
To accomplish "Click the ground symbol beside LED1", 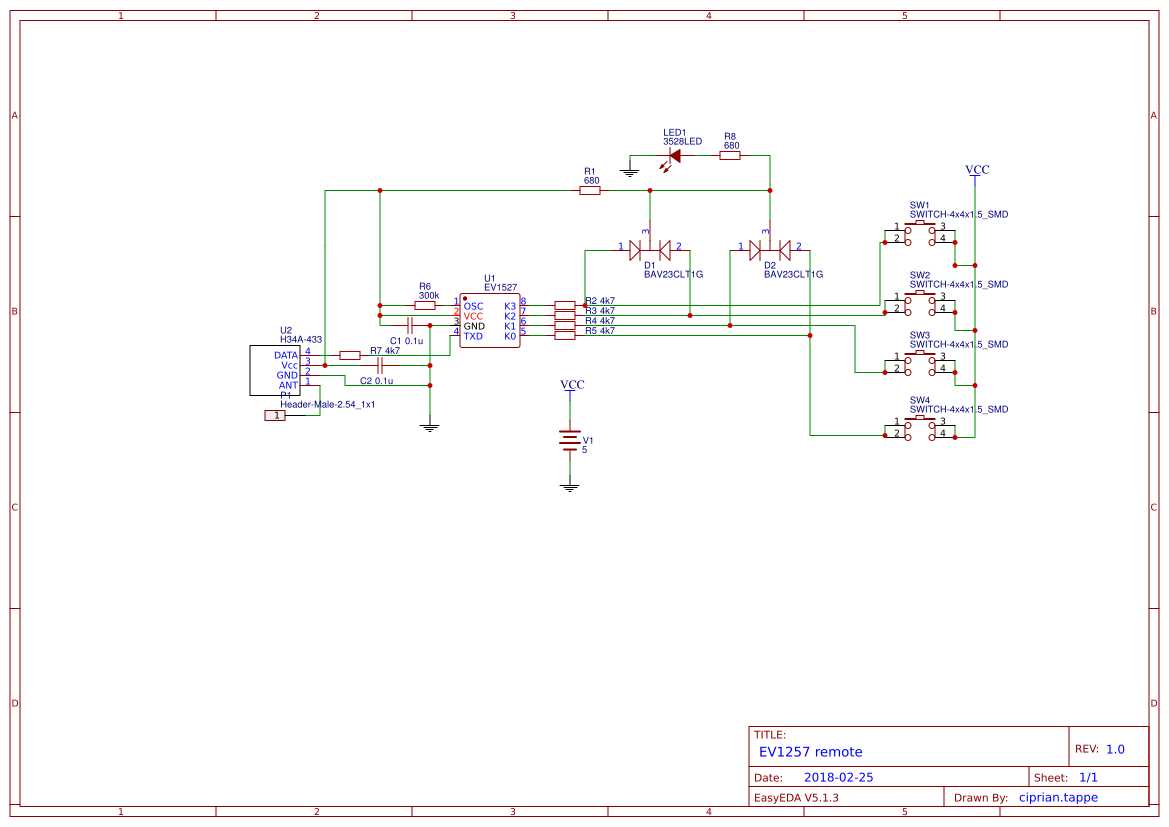I will 630,173.
